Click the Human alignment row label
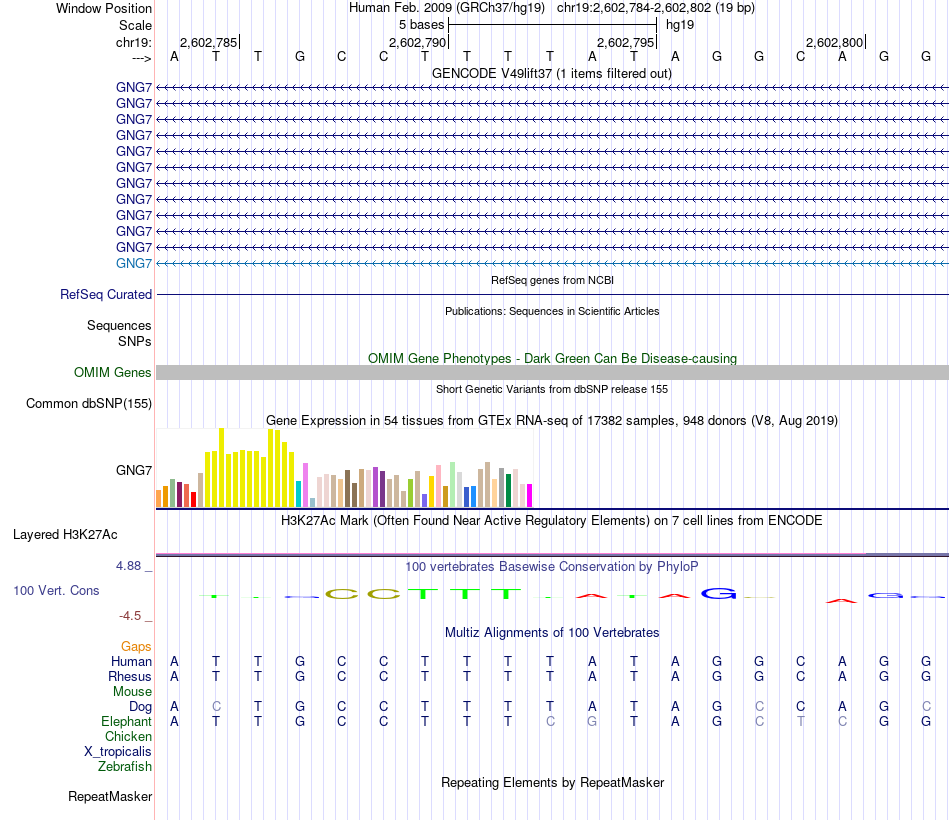This screenshot has height=820, width=950. [131, 661]
